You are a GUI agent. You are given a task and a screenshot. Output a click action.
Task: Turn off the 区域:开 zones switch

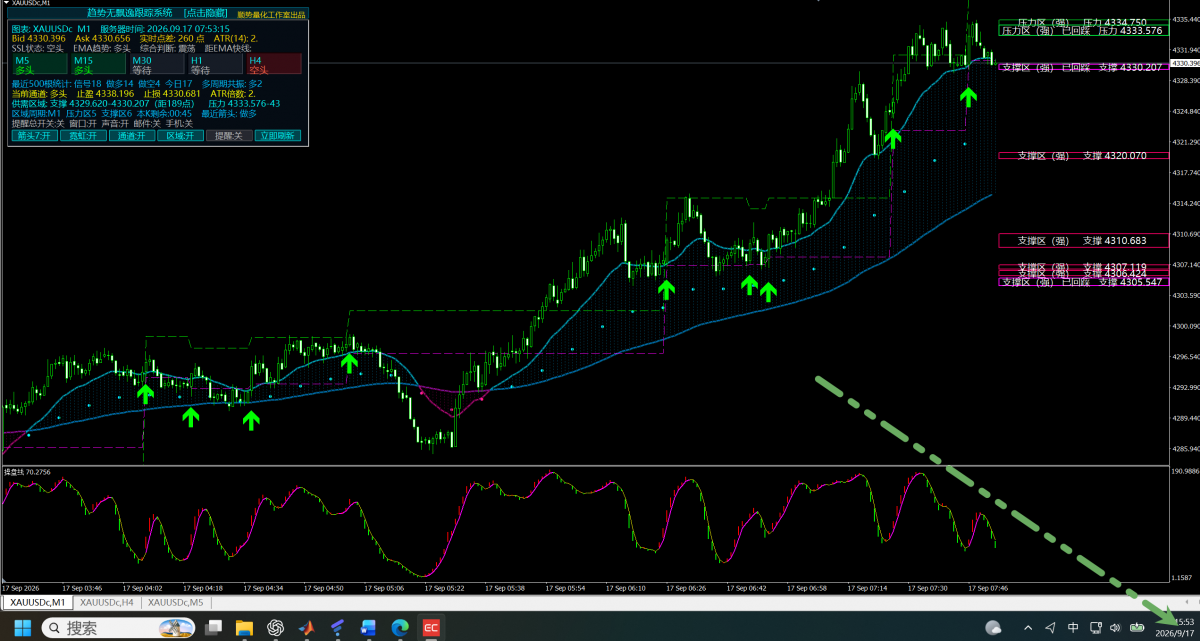180,136
